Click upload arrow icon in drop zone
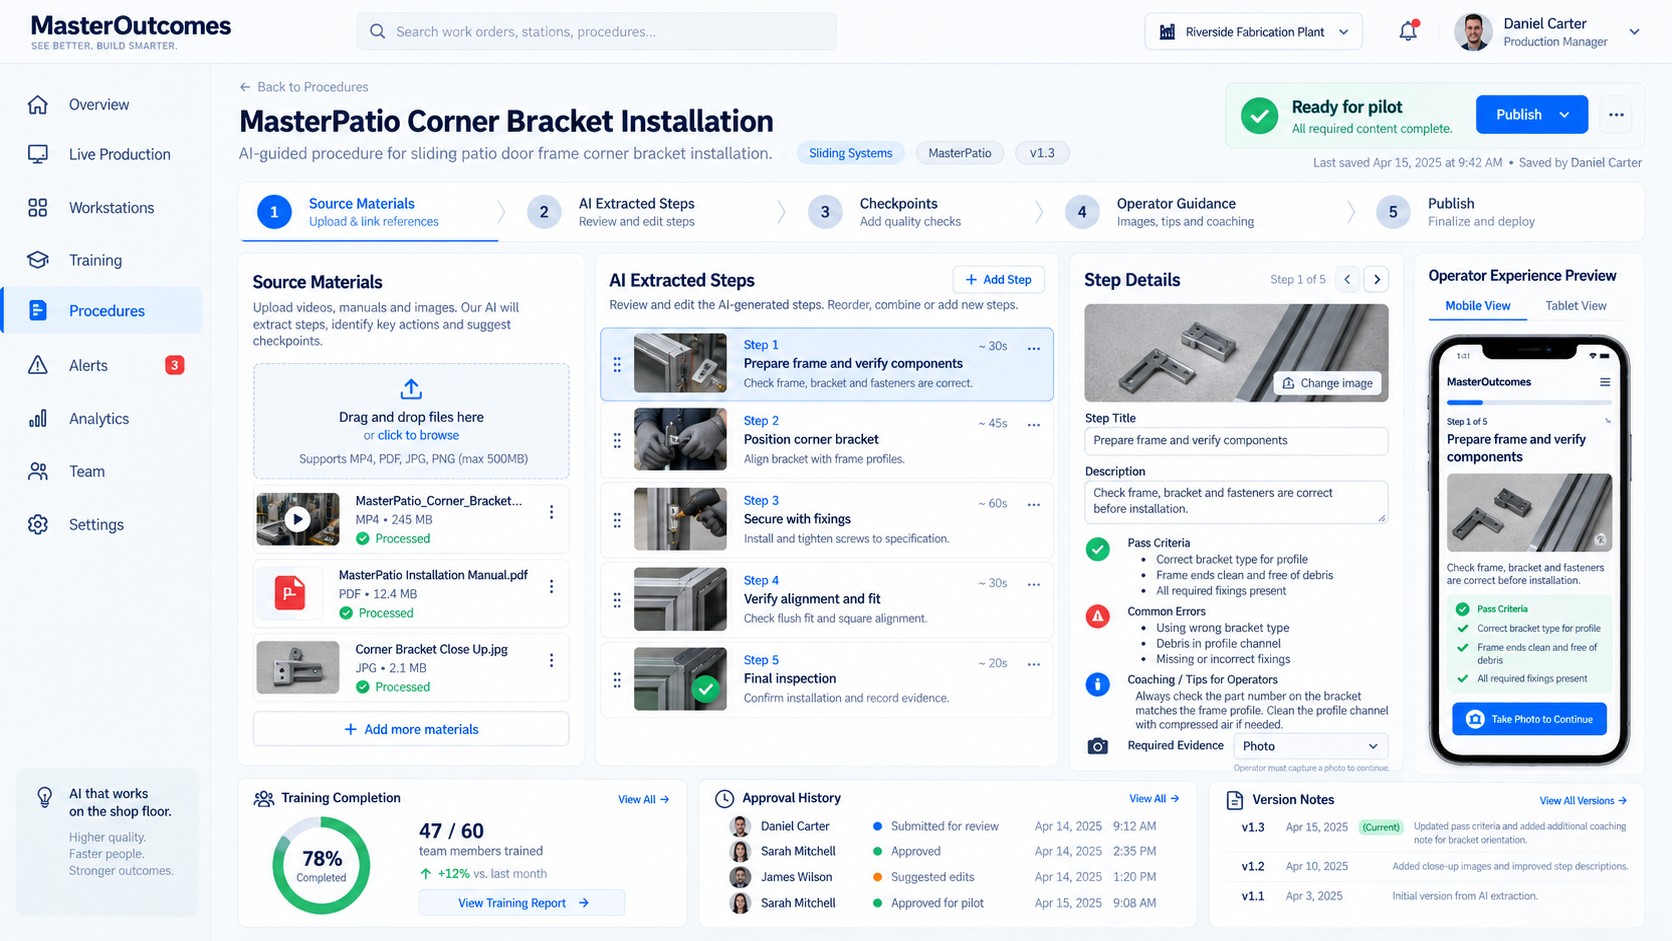1672x941 pixels. point(411,389)
